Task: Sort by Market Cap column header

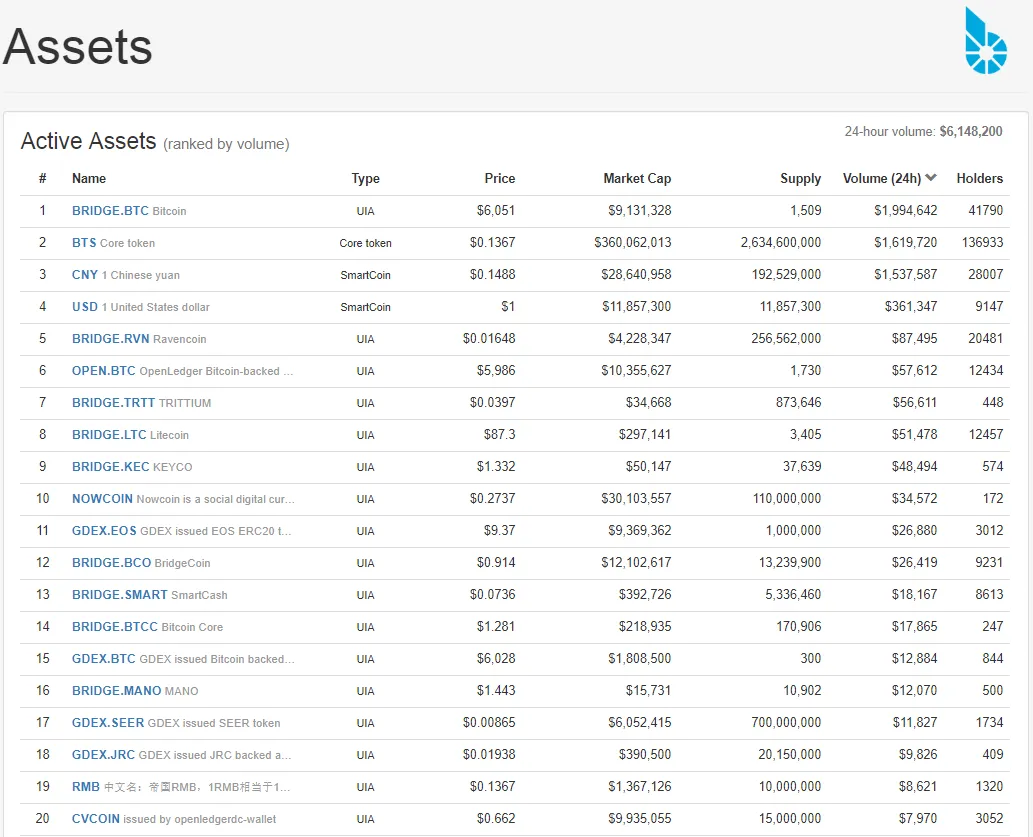Action: tap(637, 179)
